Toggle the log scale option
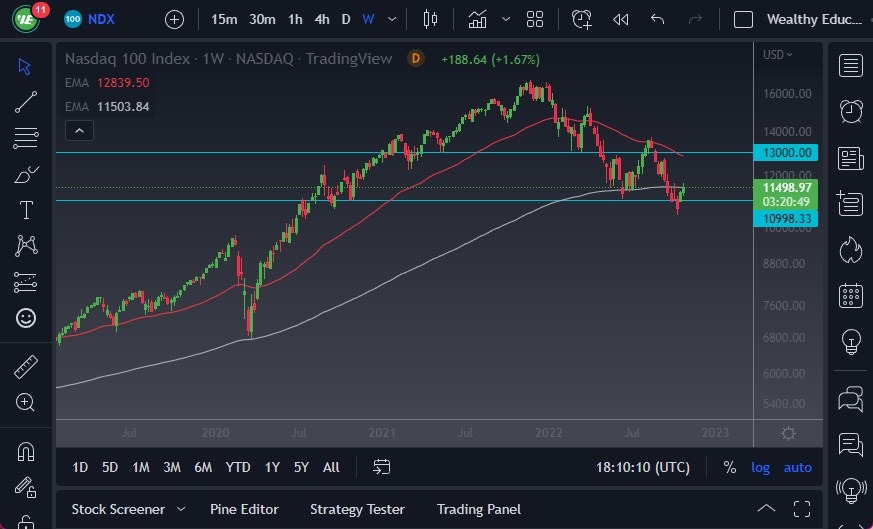This screenshot has height=529, width=873. (761, 467)
